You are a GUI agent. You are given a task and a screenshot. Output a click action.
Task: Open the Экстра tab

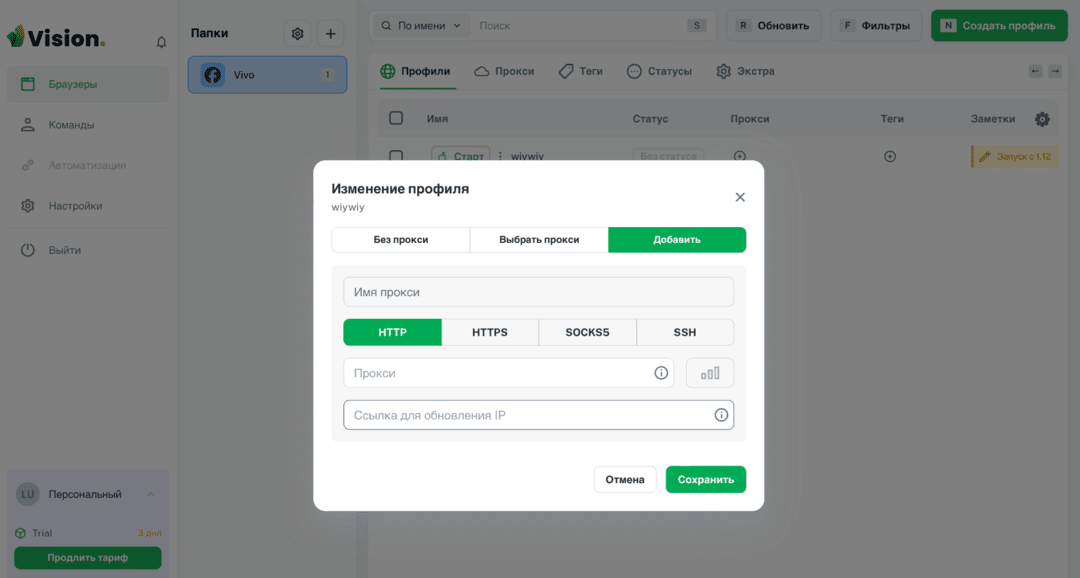click(x=745, y=71)
